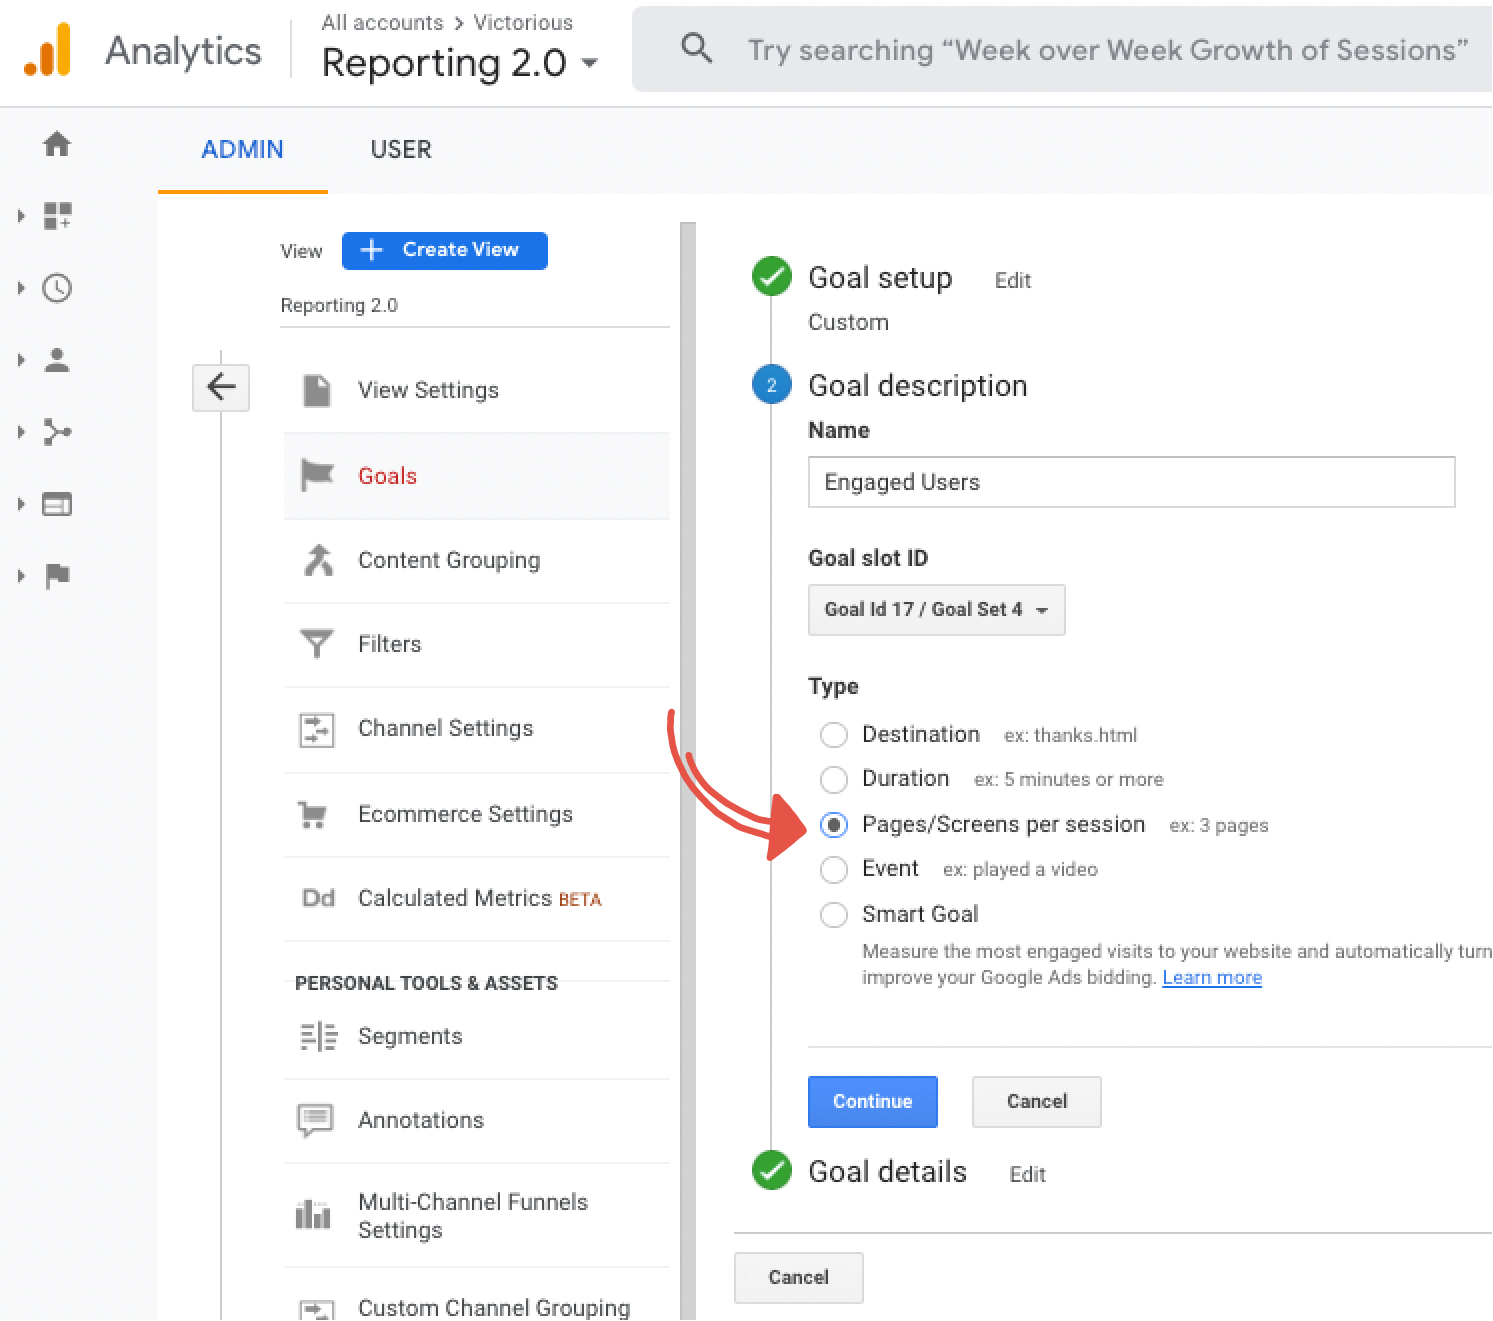Click the Create View button
Screen dimensions: 1493x1321
tap(445, 250)
